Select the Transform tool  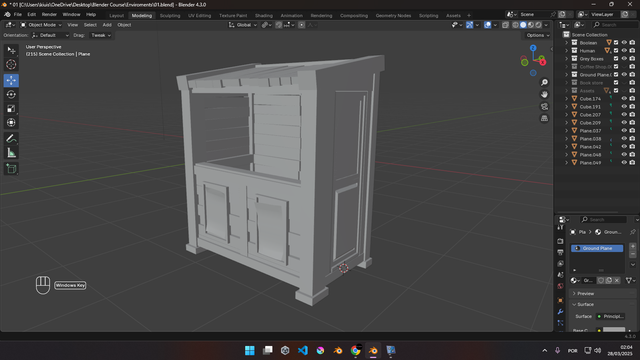click(11, 122)
